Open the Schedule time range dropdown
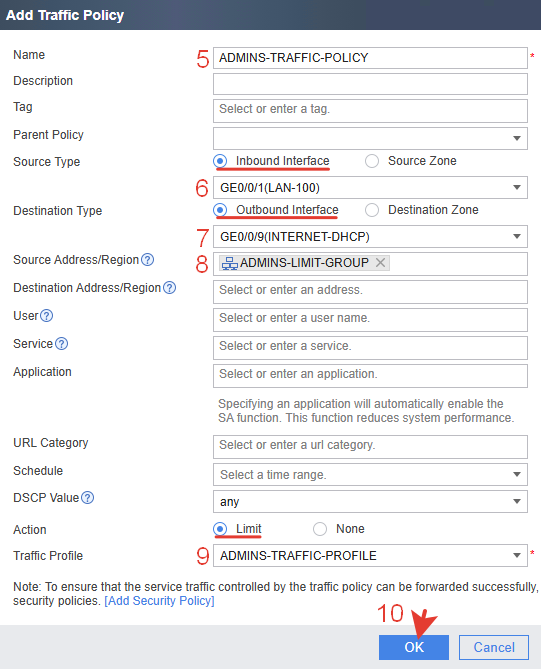 [x=370, y=474]
